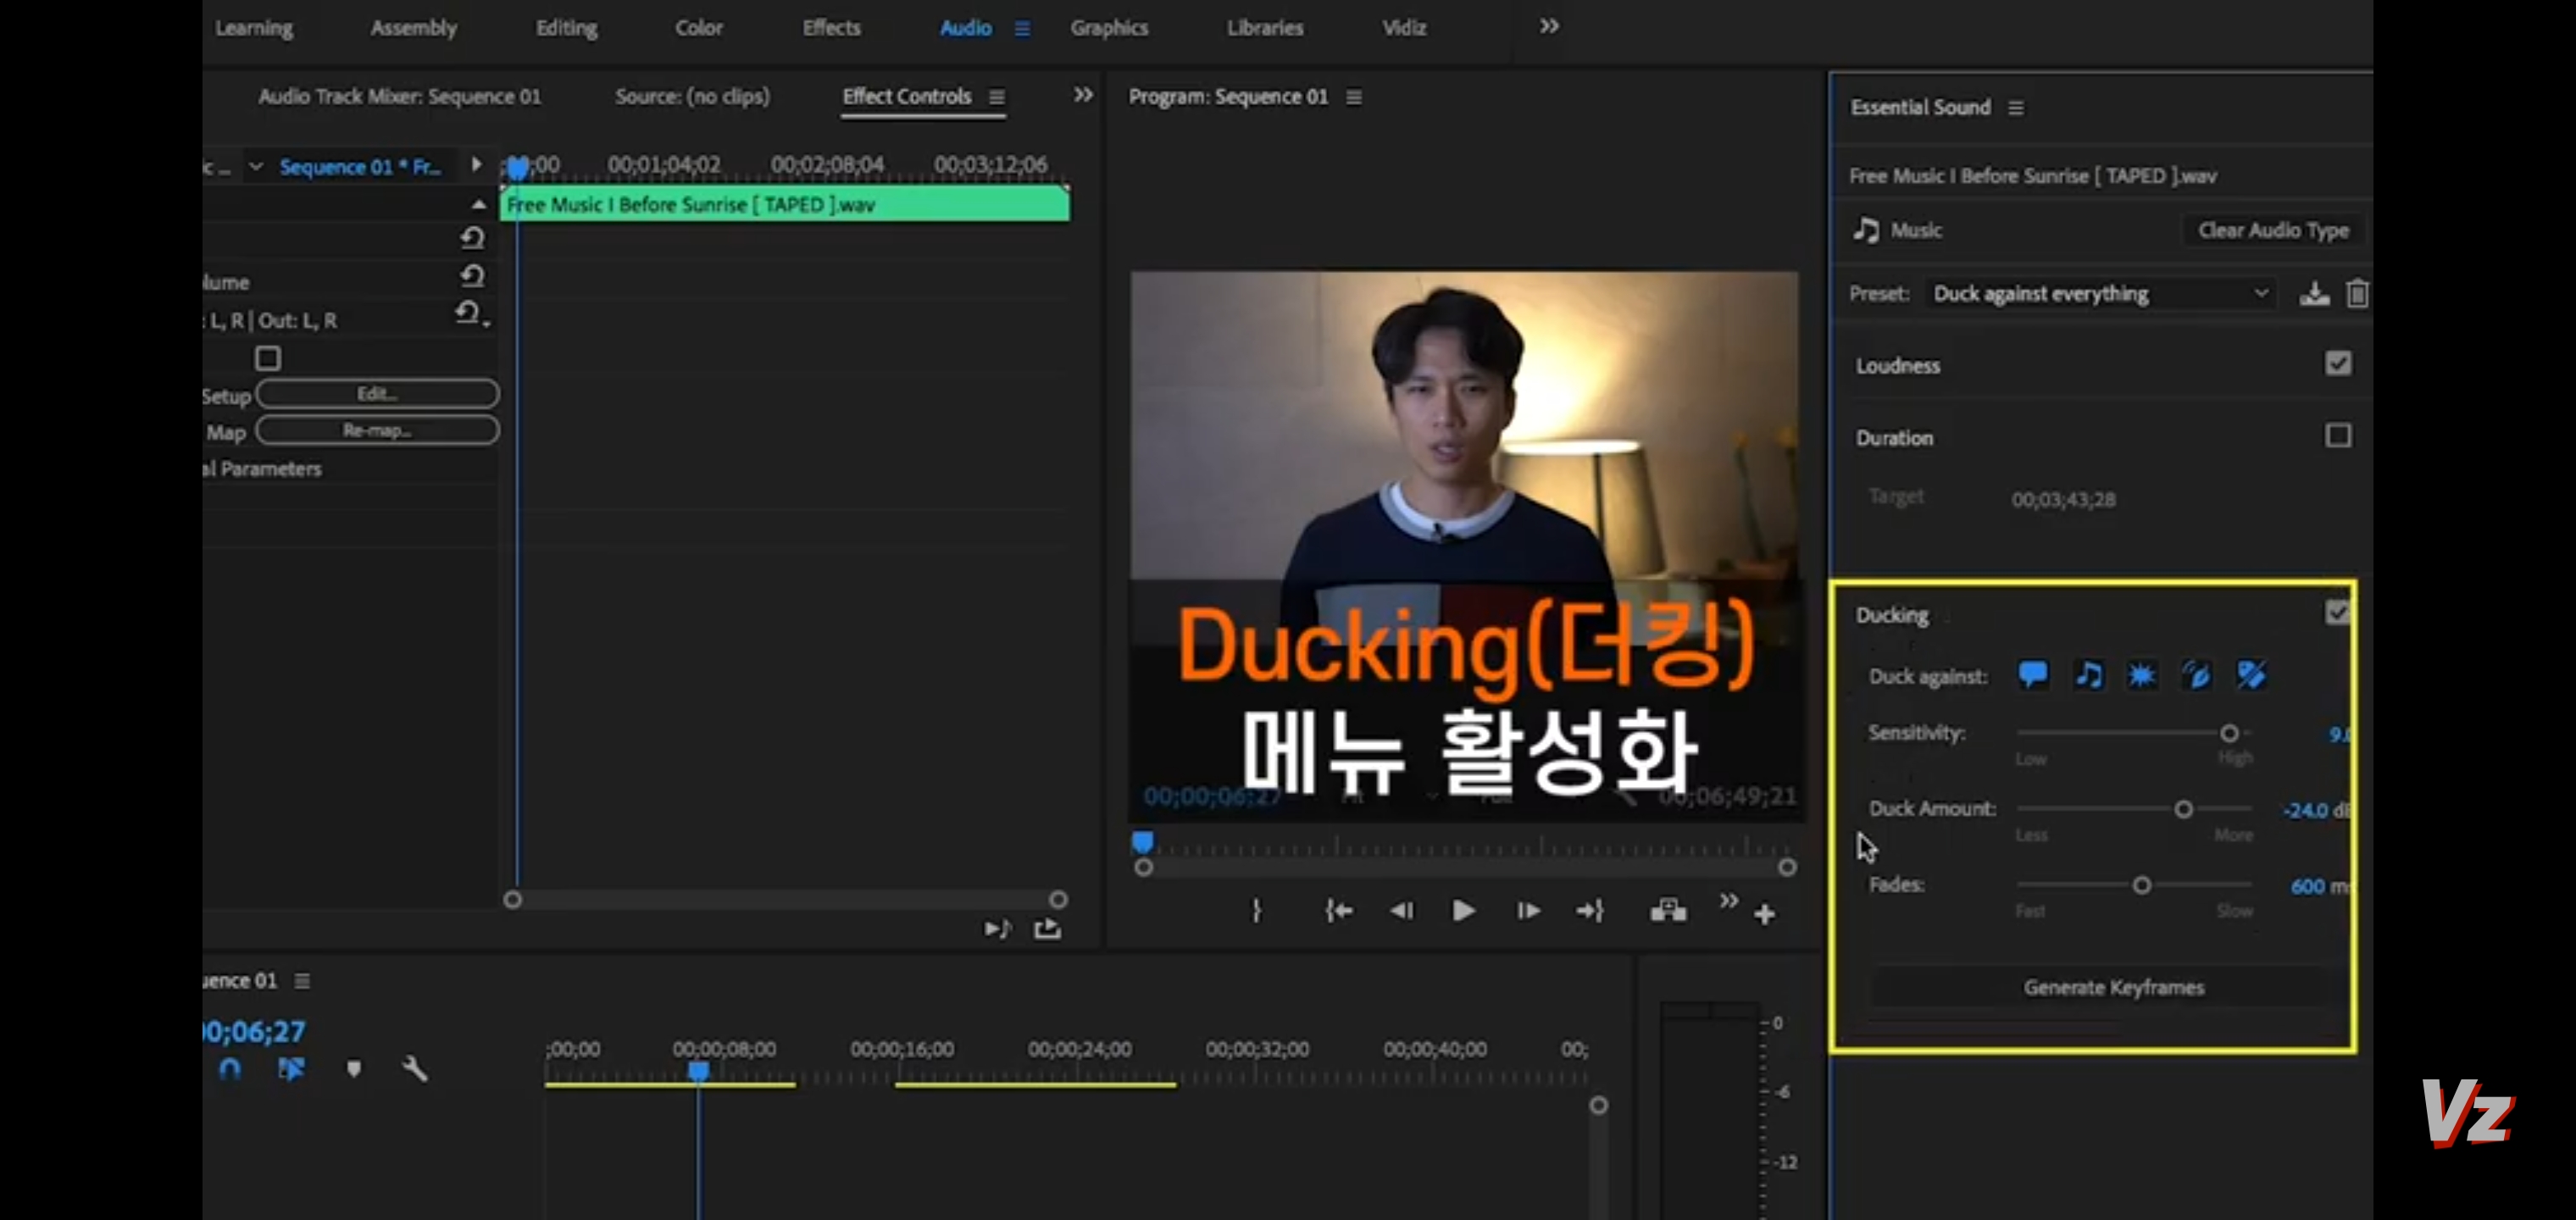The image size is (2576, 1220).
Task: Click the wrench timeline settings icon
Action: 414,1069
